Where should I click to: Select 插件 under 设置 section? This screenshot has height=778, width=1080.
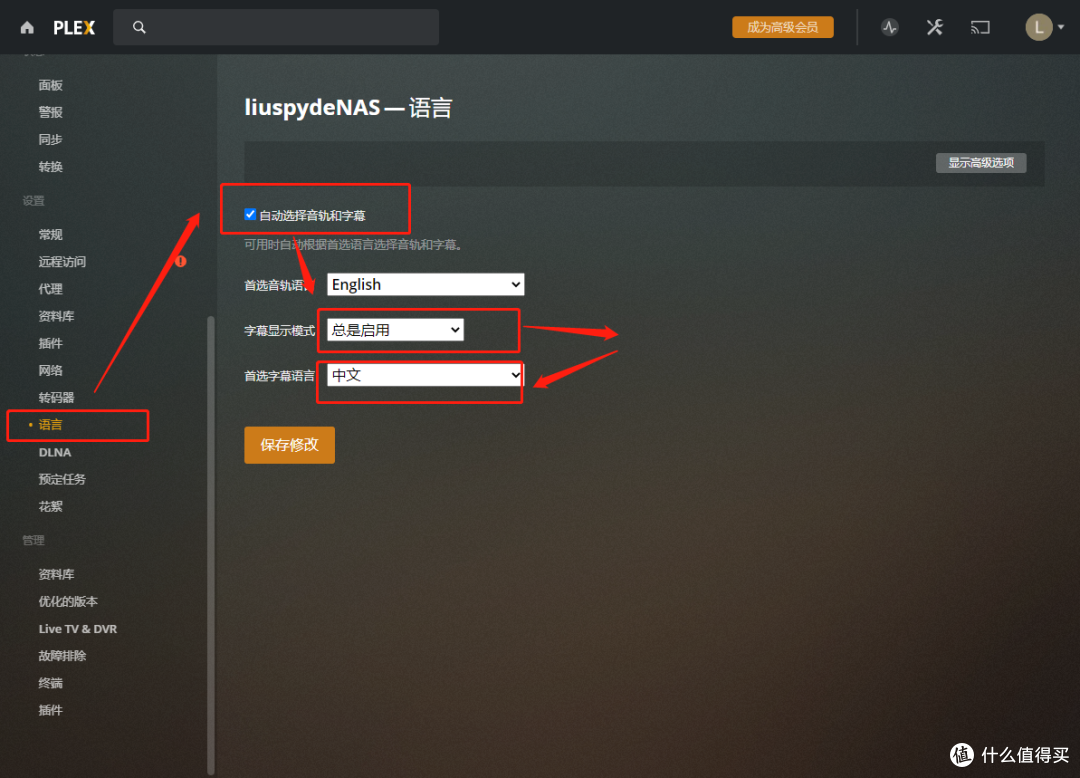[51, 344]
